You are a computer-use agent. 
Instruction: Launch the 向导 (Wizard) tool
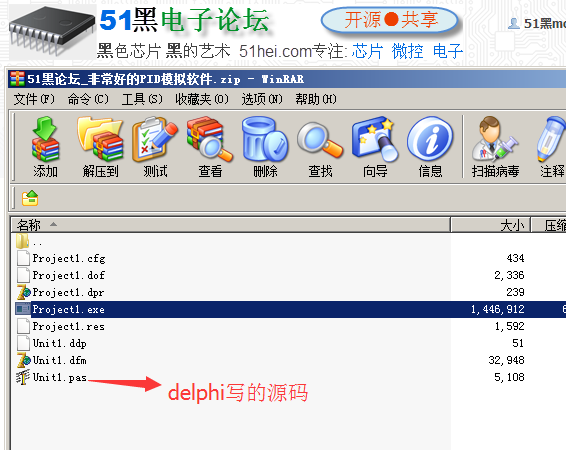click(375, 147)
